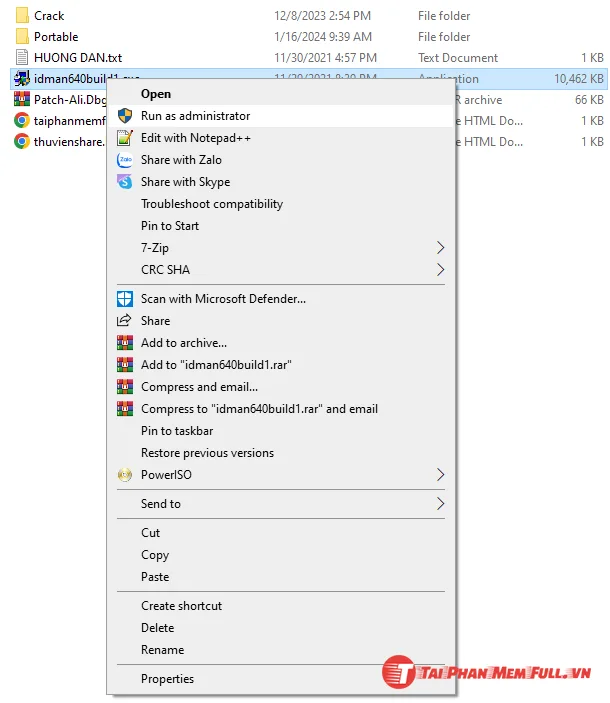Viewport: 610px width, 703px height.
Task: Choose Copy from the context menu
Action: click(281, 555)
